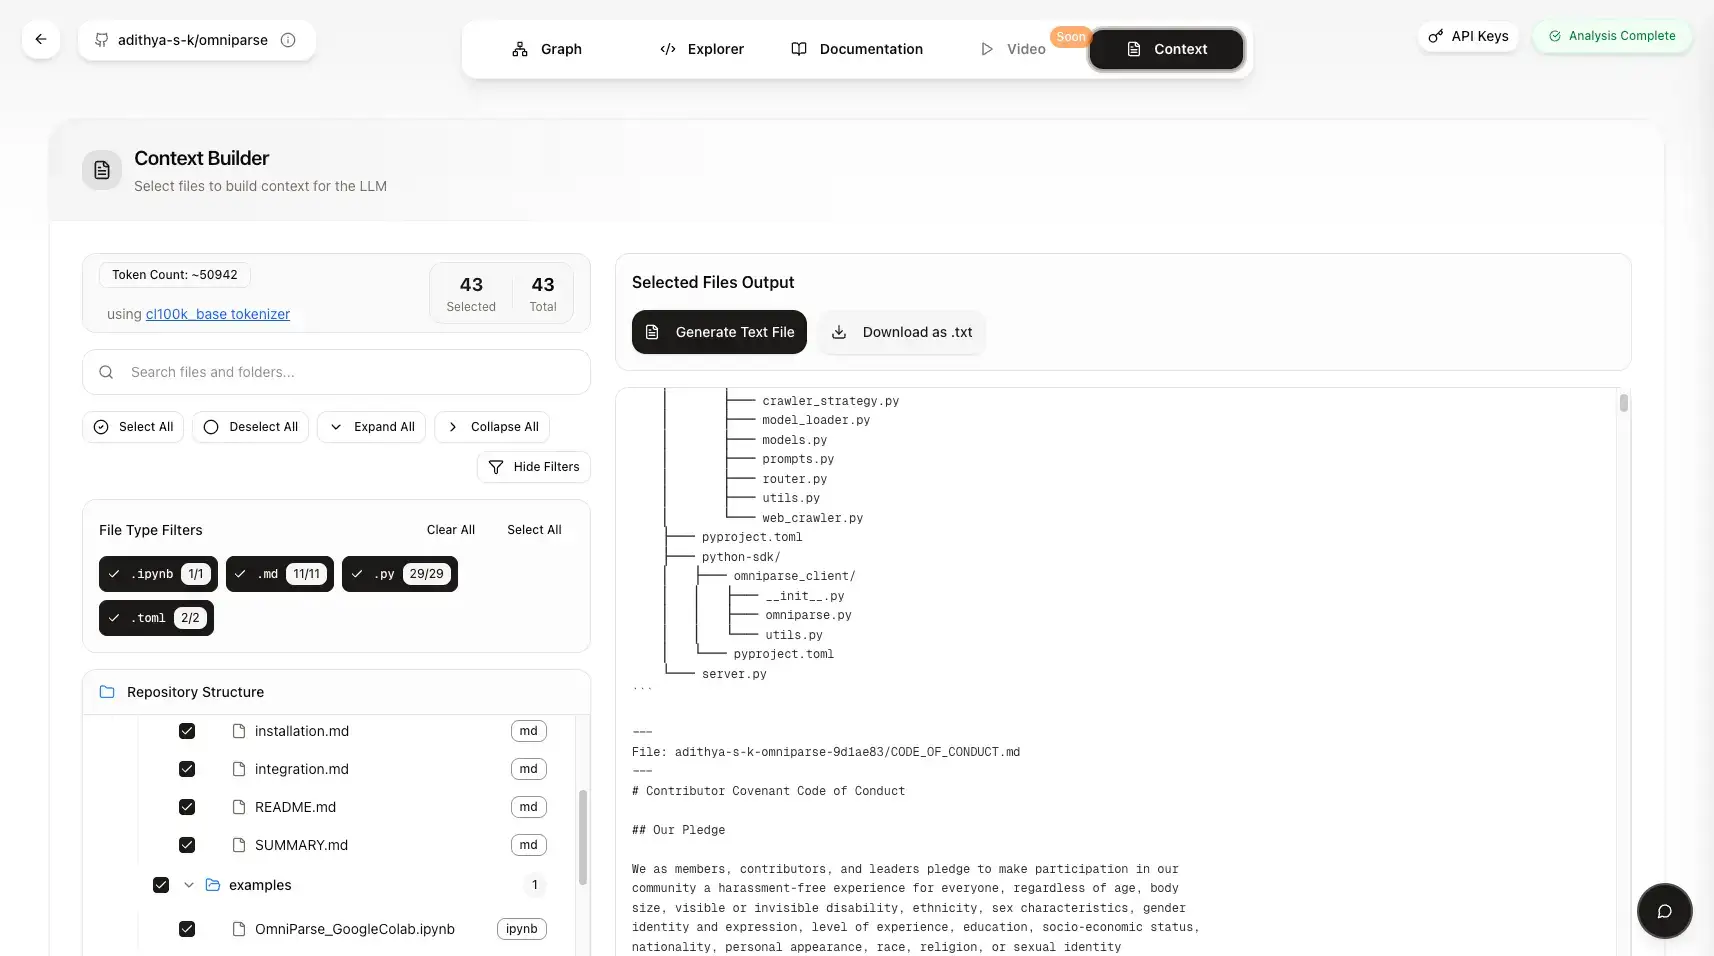The width and height of the screenshot is (1714, 956).
Task: Click Collapse All in the file tree
Action: tap(492, 426)
